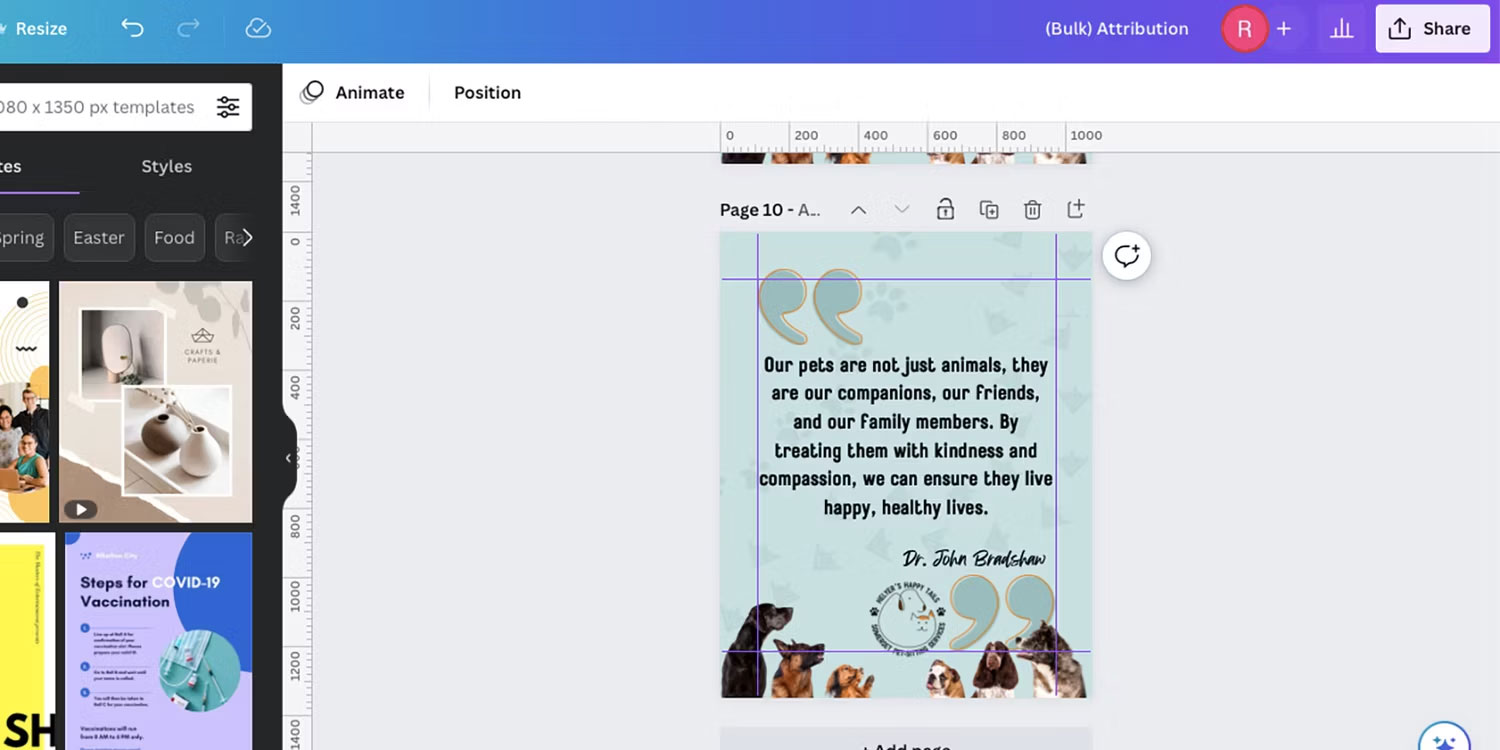The image size is (1500, 750).
Task: Open template filter options beside the search bar
Action: (228, 107)
